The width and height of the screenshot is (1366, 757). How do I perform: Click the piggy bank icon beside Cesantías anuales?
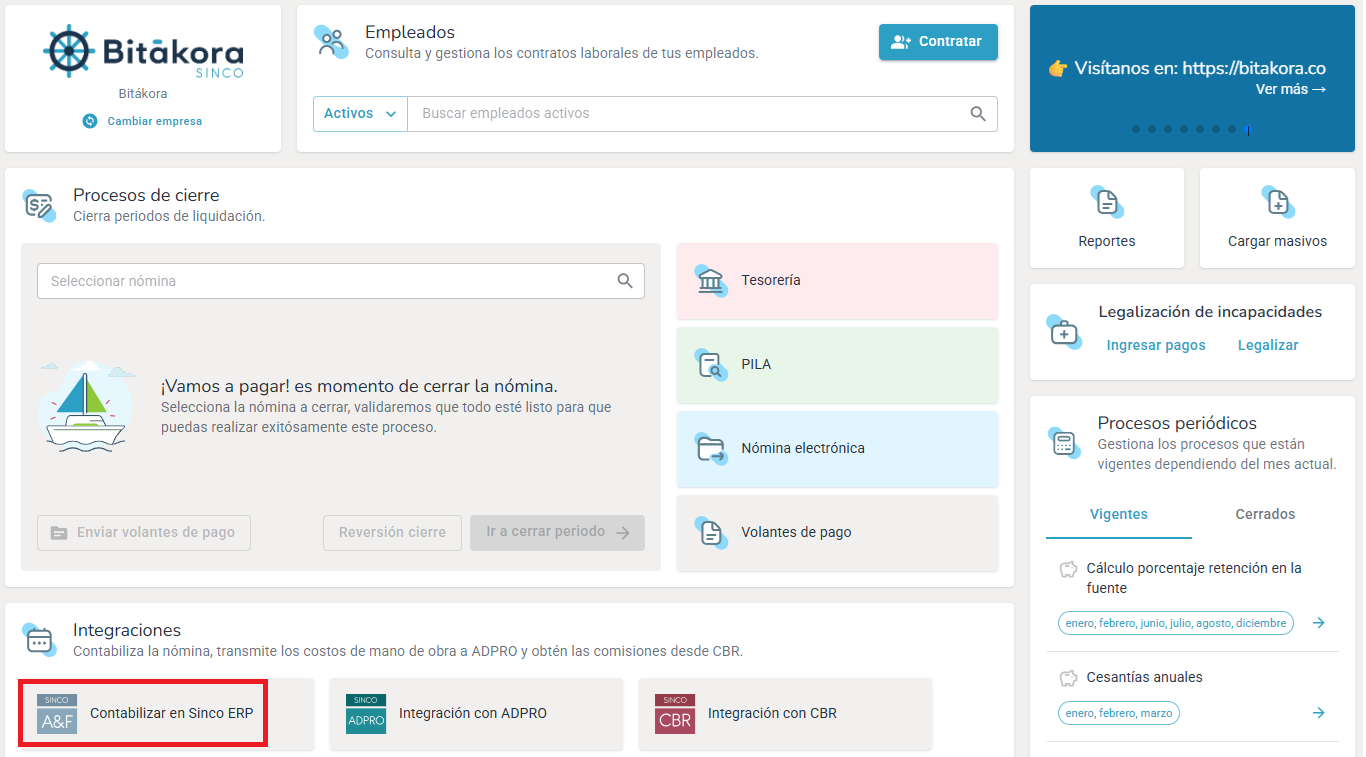point(1068,678)
